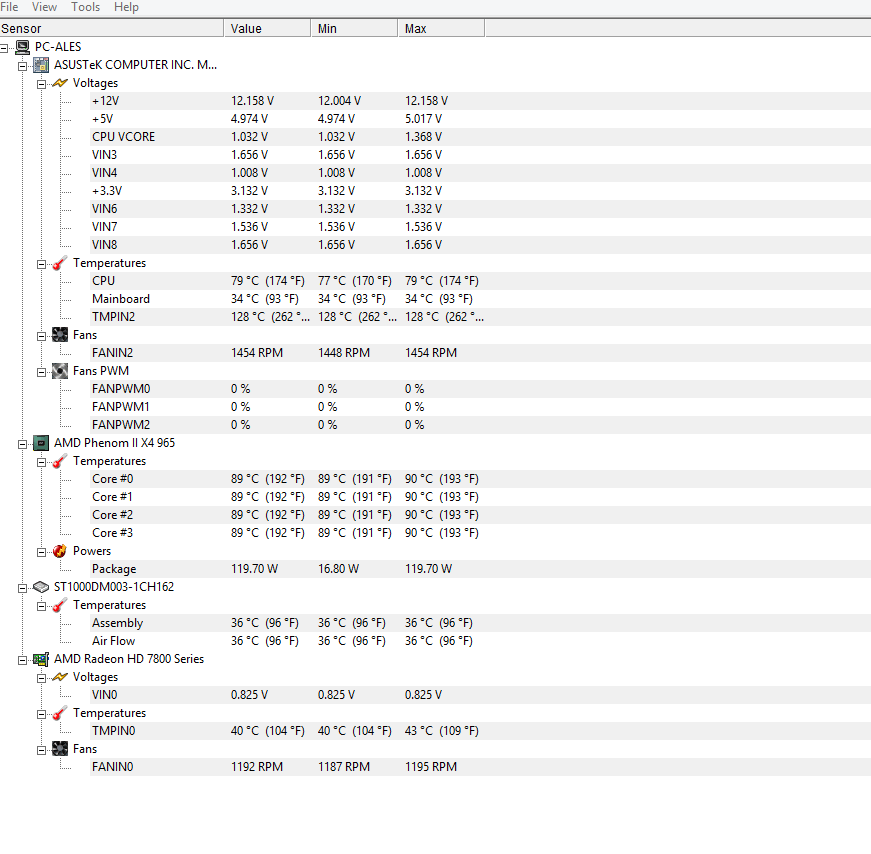Select the Package power row
This screenshot has height=854, width=871.
(480, 569)
